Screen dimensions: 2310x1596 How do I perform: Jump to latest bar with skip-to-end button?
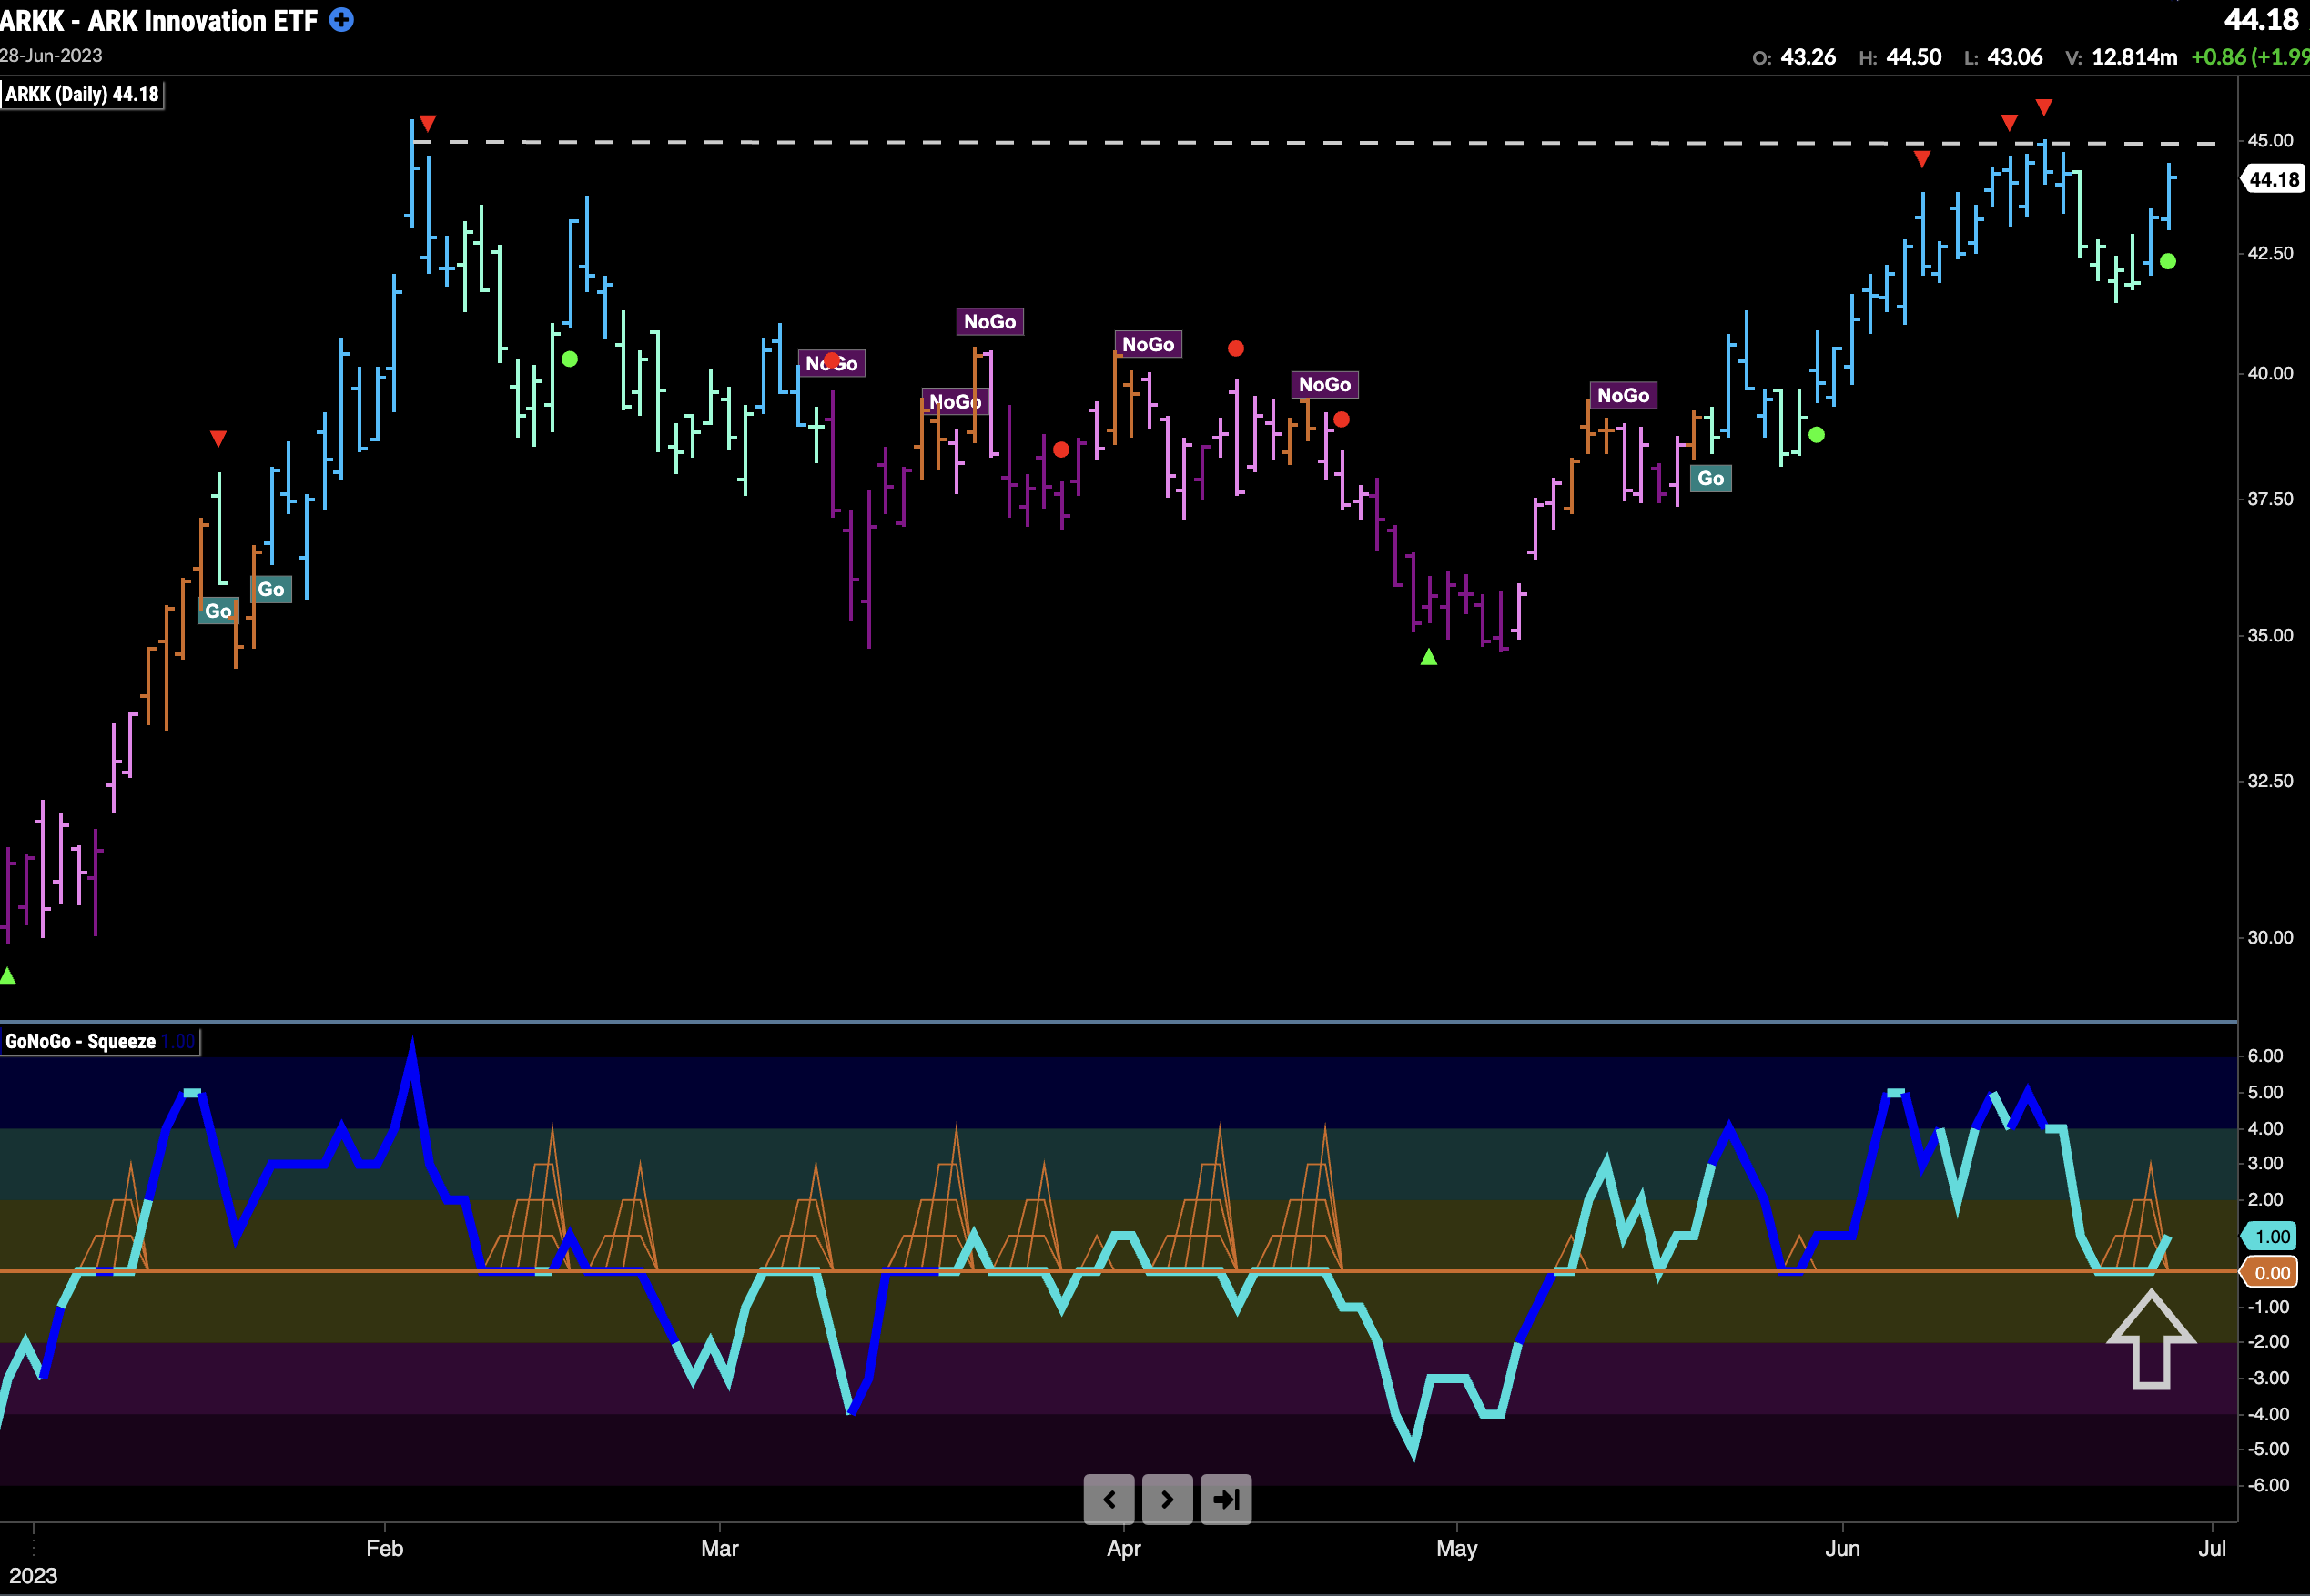click(1226, 1499)
